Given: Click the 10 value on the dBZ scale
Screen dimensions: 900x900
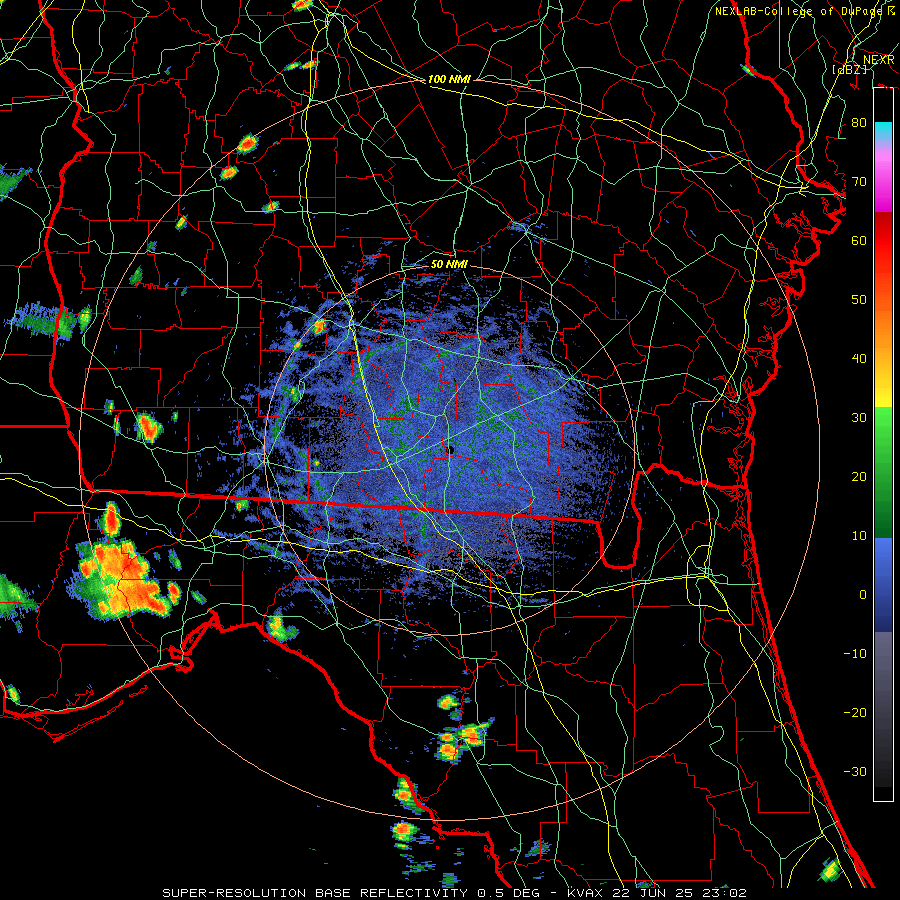Looking at the screenshot, I should click(x=859, y=536).
